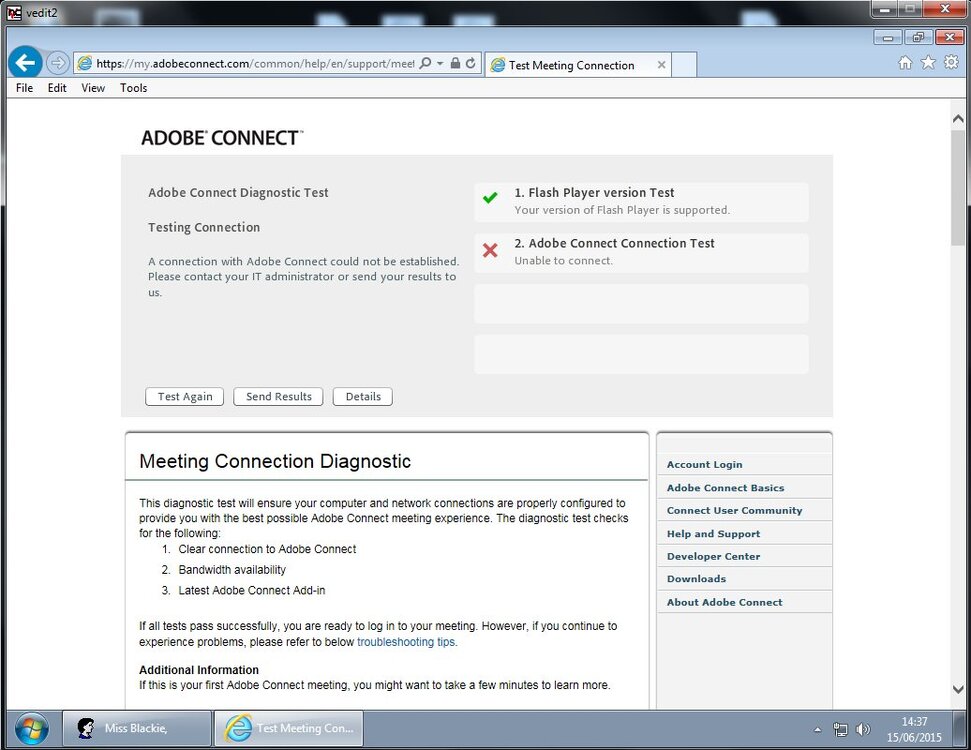The height and width of the screenshot is (750, 971).
Task: Open Favorites via the star icon
Action: 928,63
